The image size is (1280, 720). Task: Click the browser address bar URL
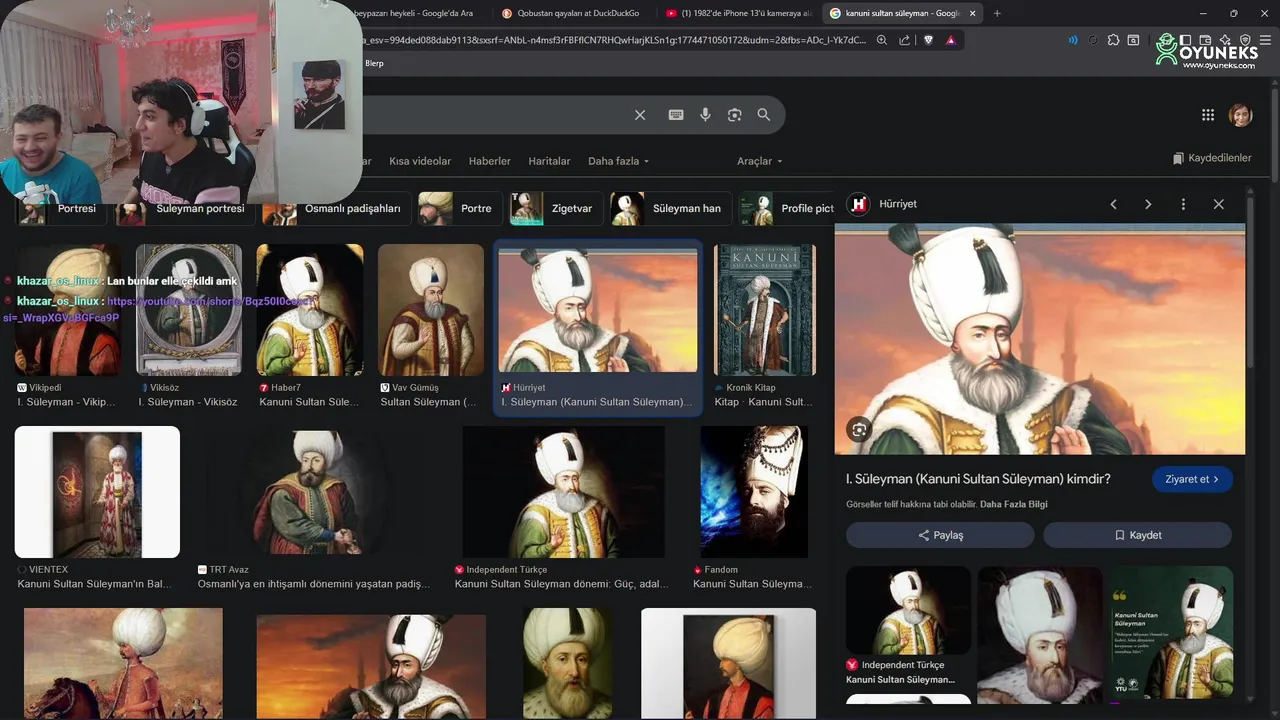coord(616,40)
